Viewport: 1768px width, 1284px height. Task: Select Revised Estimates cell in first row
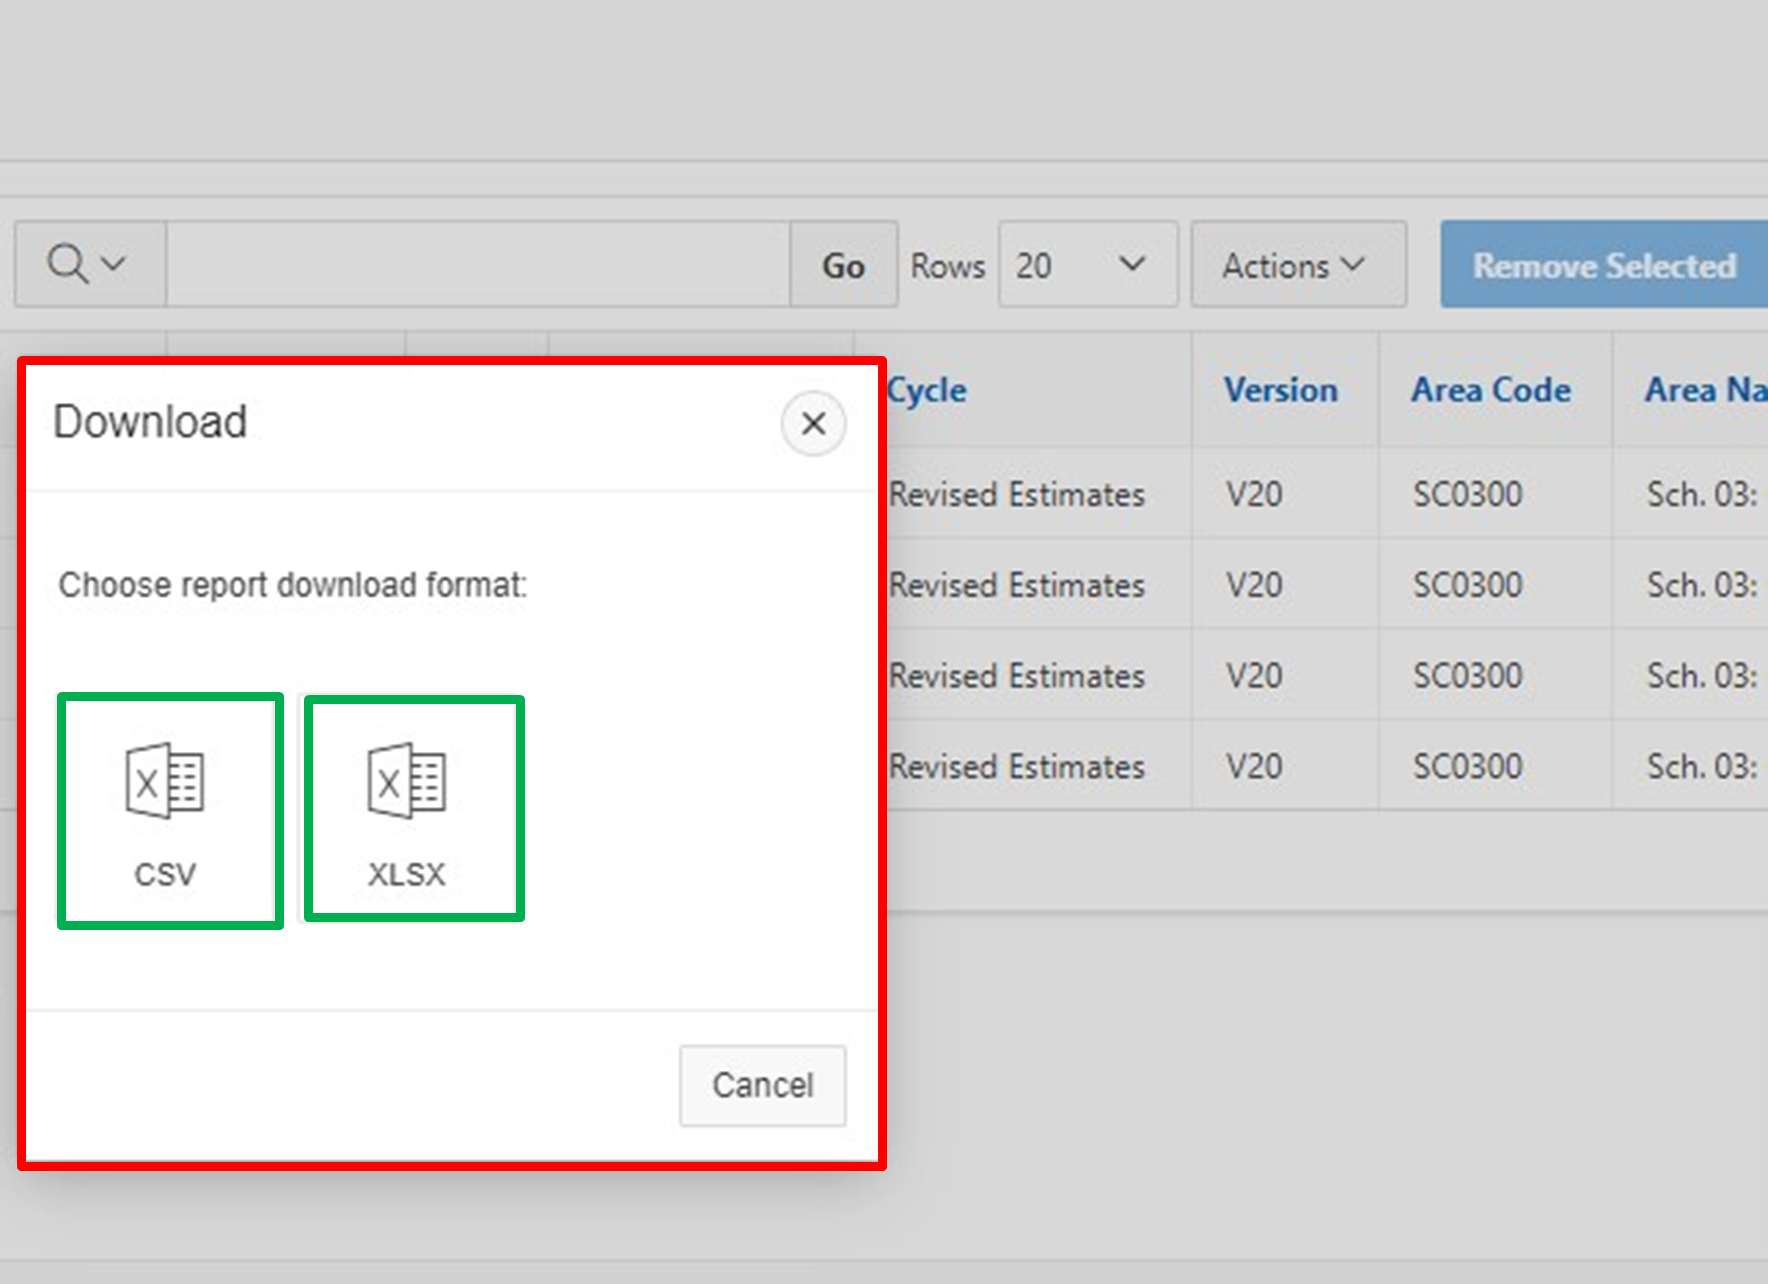click(1017, 494)
